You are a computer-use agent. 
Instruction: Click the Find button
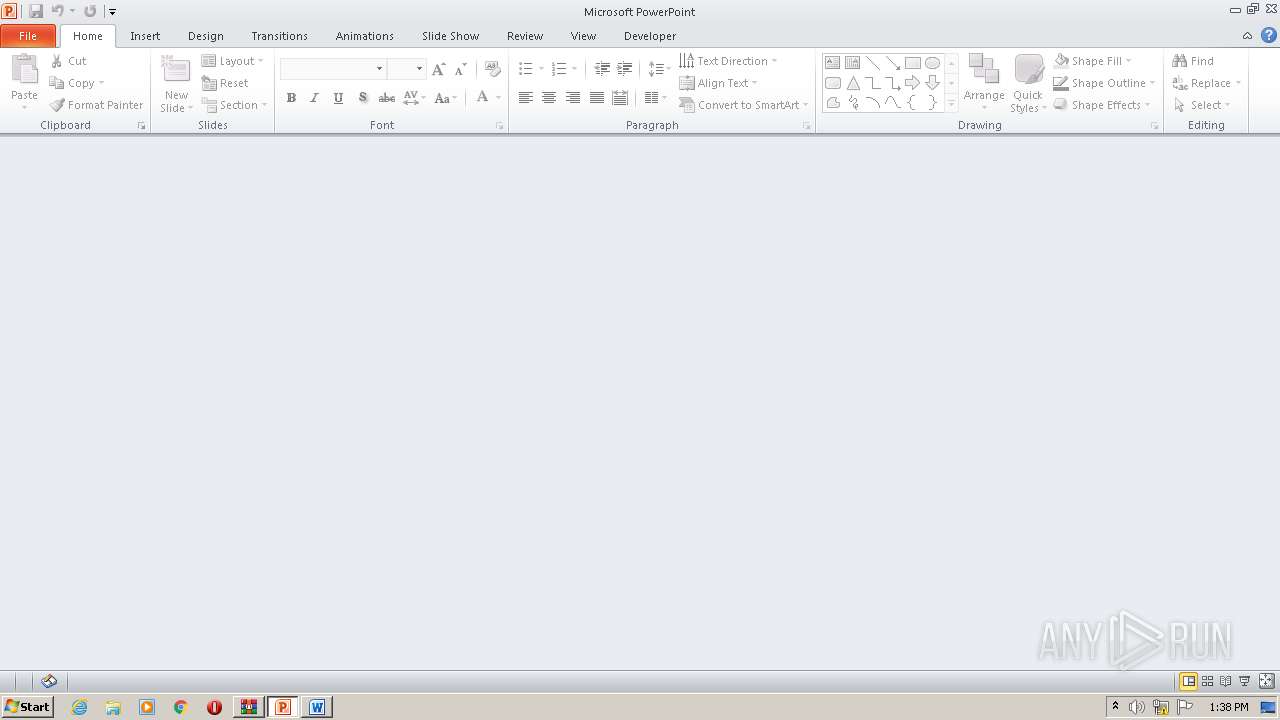1193,61
